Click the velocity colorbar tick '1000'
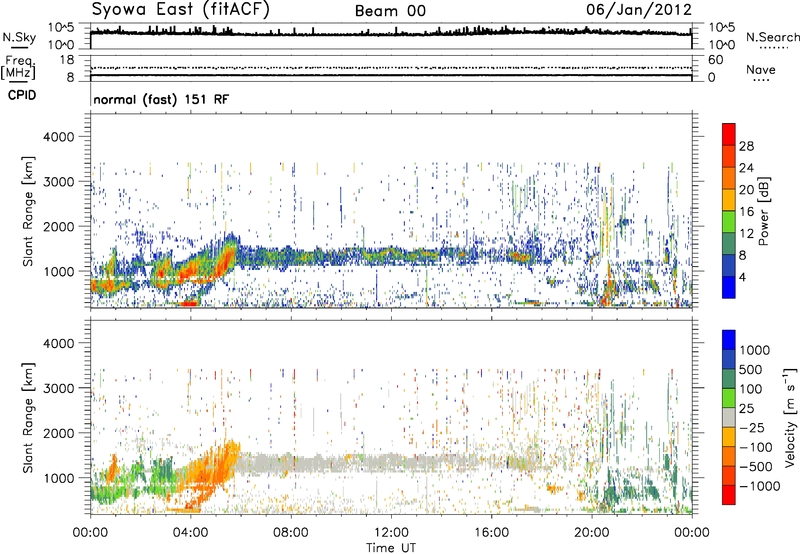The width and height of the screenshot is (800, 554). pyautogui.click(x=755, y=350)
